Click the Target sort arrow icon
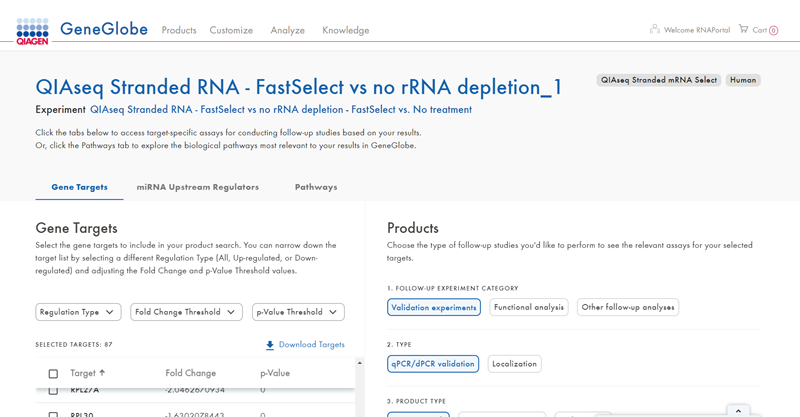This screenshot has height=417, width=800. 102,373
